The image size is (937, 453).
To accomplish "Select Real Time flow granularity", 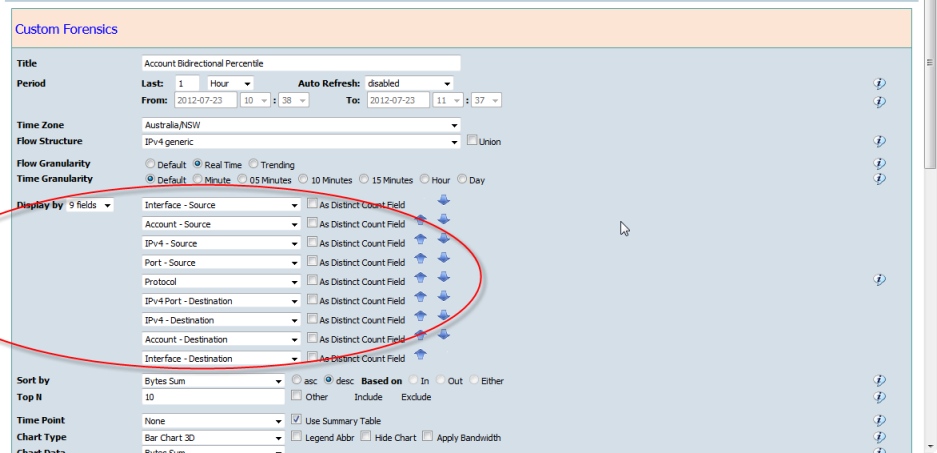I will click(x=198, y=164).
